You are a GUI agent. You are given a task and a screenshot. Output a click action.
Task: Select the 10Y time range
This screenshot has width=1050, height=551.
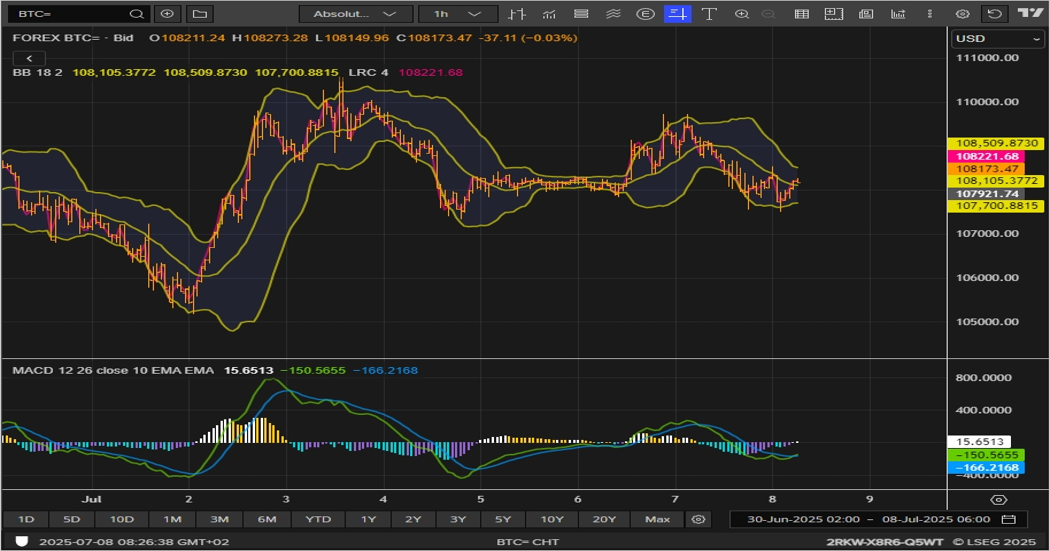click(x=552, y=519)
